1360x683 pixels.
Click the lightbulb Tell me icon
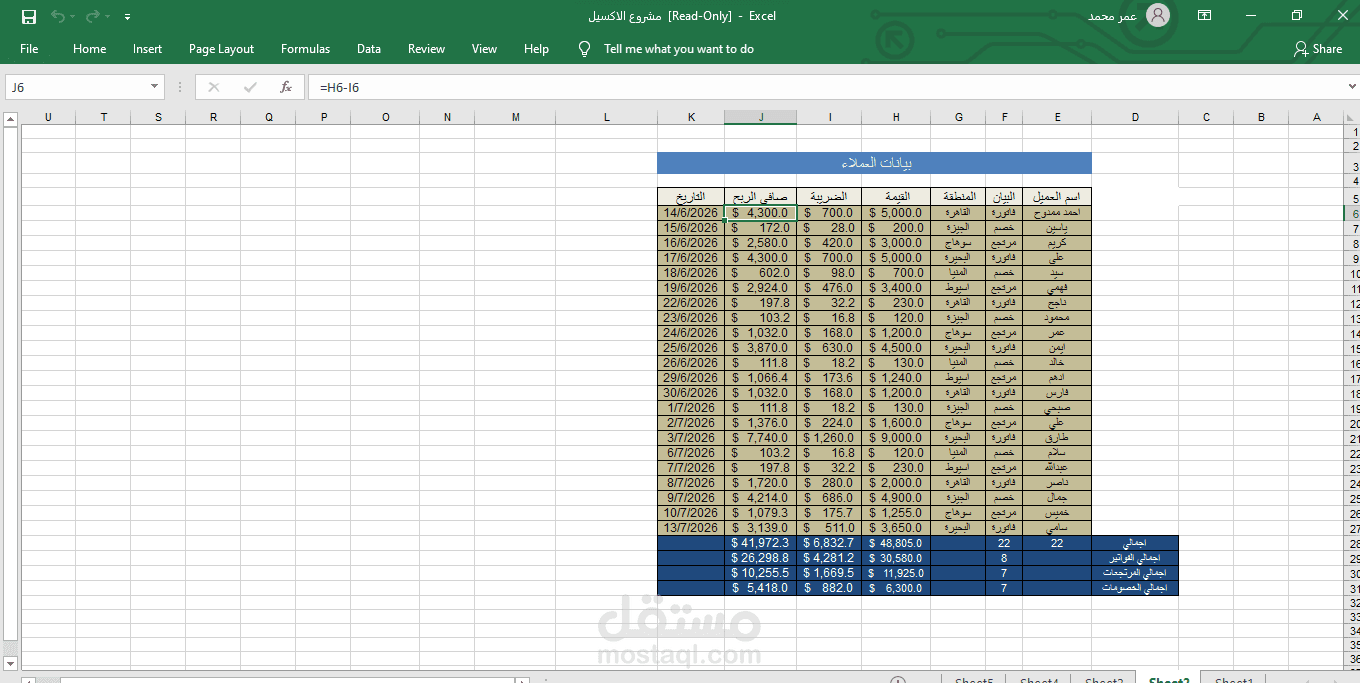[585, 48]
